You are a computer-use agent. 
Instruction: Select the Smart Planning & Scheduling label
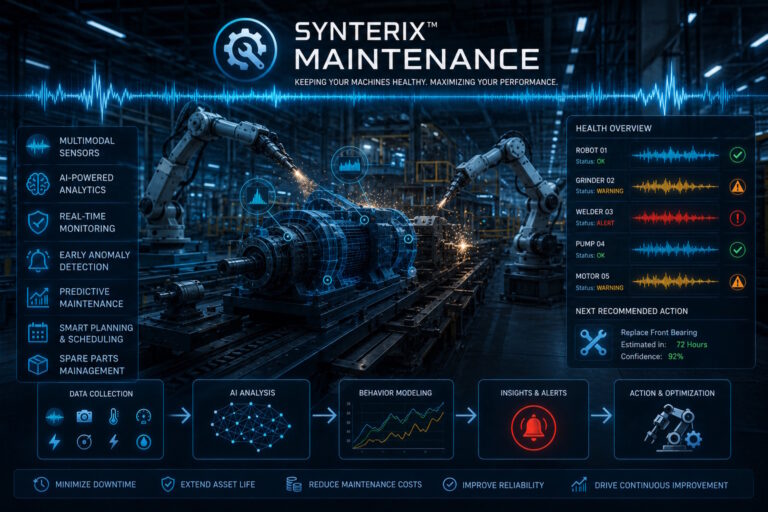coord(96,333)
